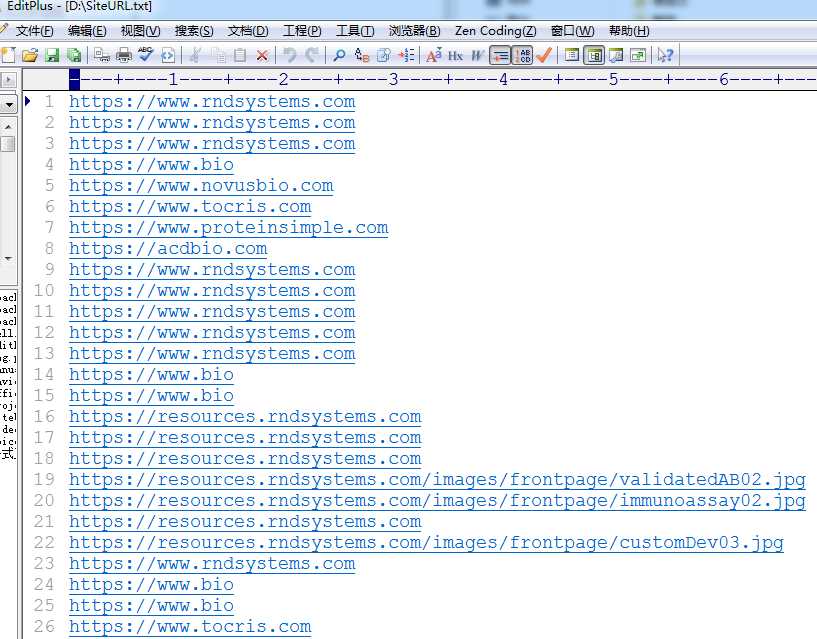Click tocris.com link on line 6

tap(190, 206)
